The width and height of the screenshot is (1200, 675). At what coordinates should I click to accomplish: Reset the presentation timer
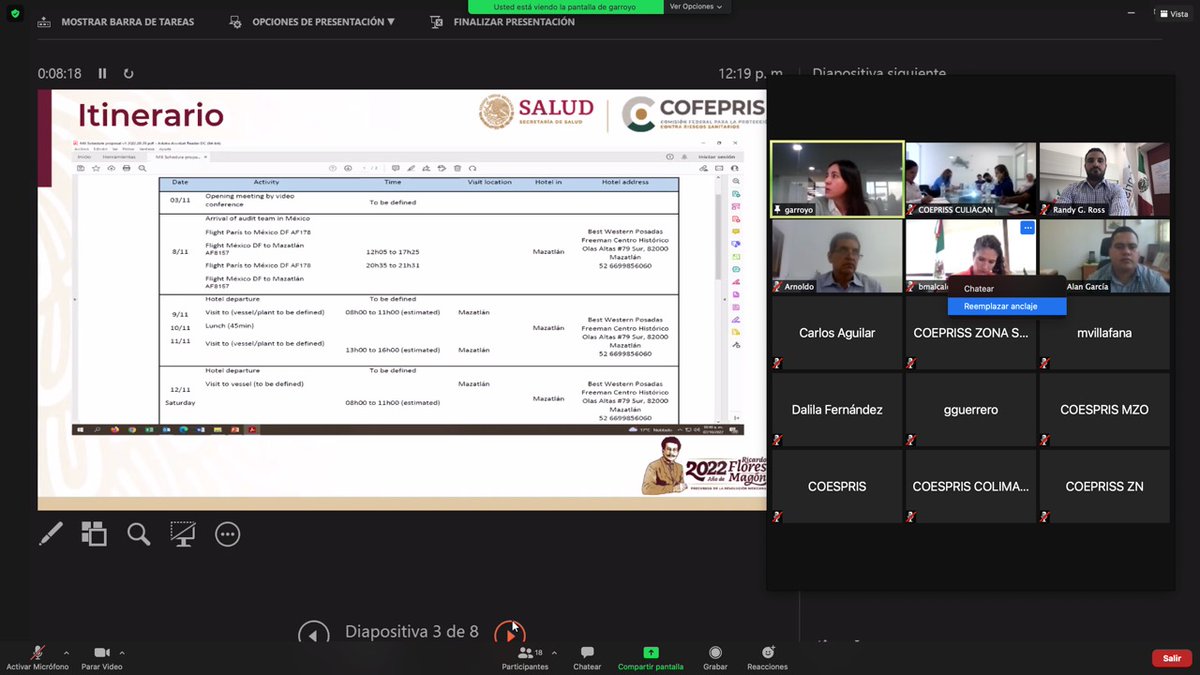(128, 73)
